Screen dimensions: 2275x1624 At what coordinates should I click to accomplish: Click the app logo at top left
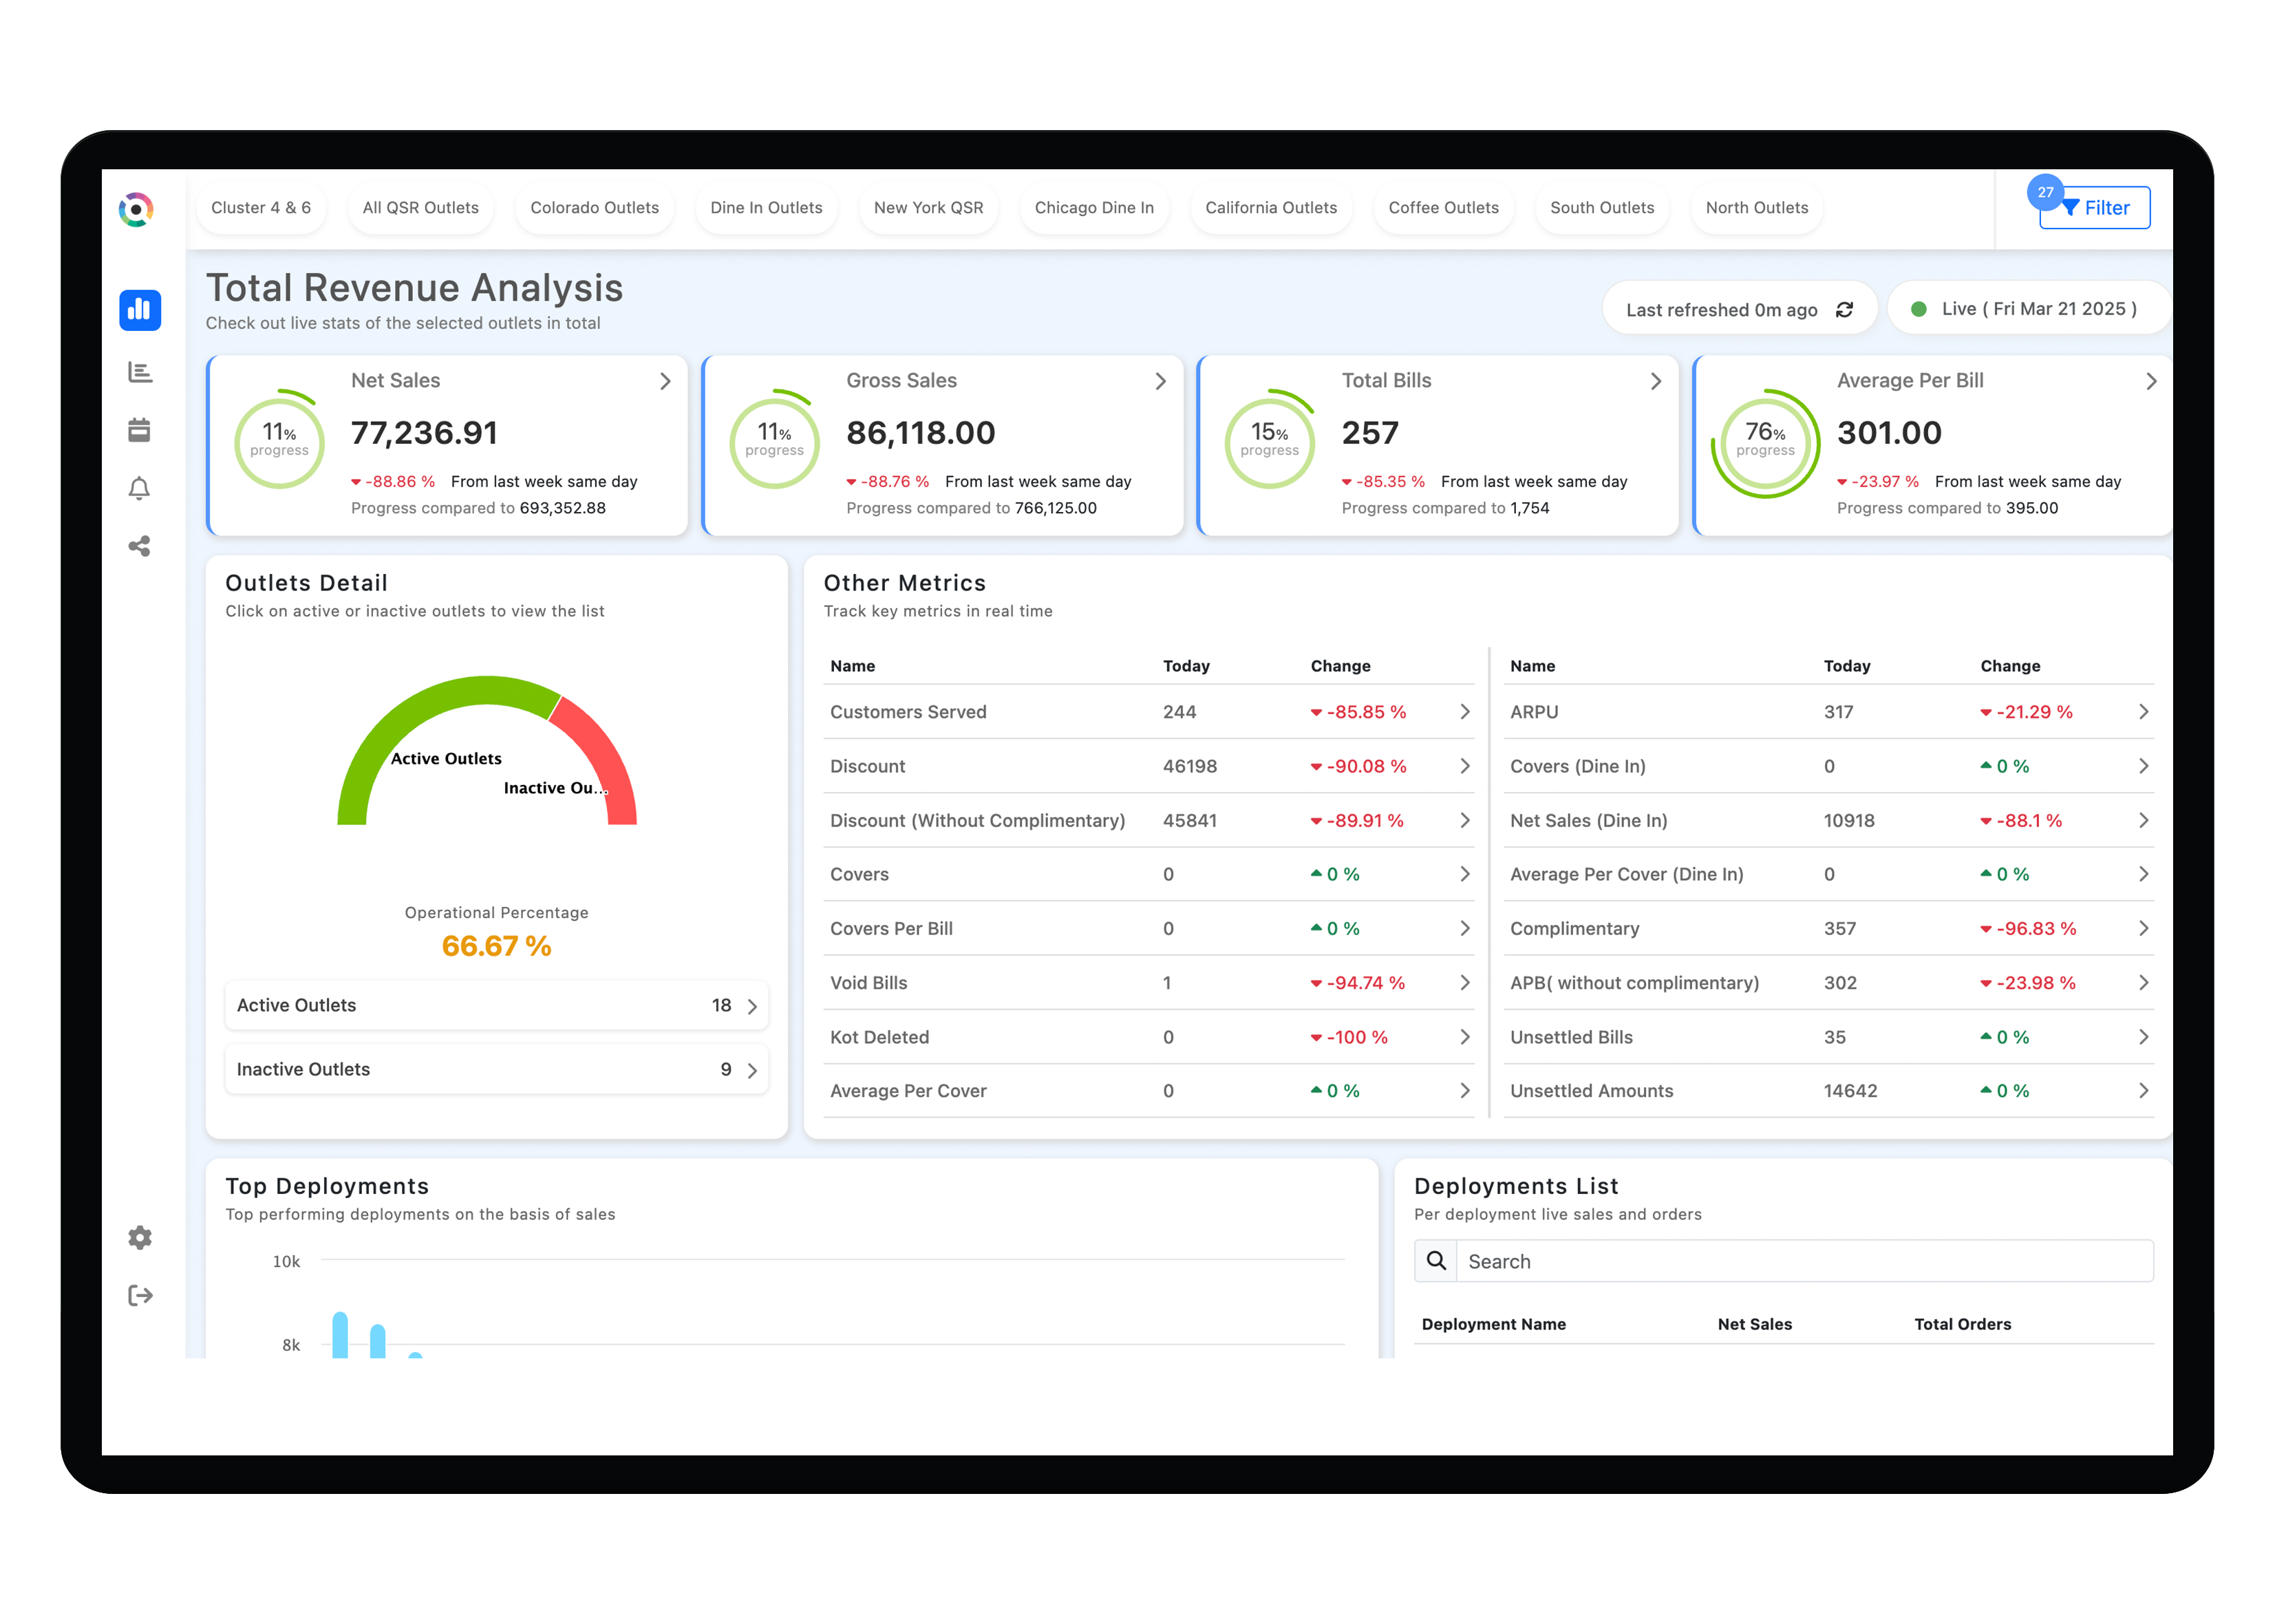coord(136,210)
